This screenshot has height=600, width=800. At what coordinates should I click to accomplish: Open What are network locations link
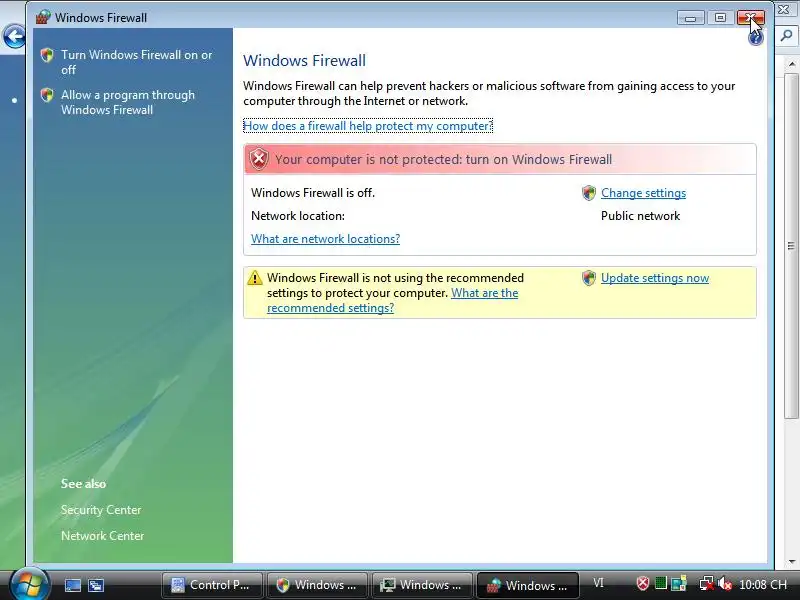(326, 239)
